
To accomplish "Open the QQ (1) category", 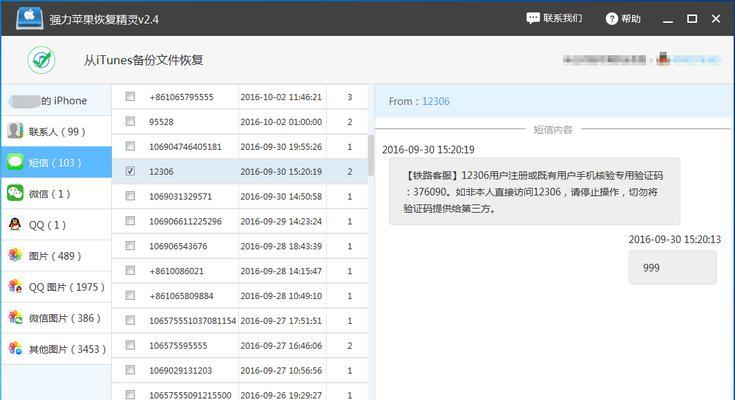I will [x=56, y=224].
